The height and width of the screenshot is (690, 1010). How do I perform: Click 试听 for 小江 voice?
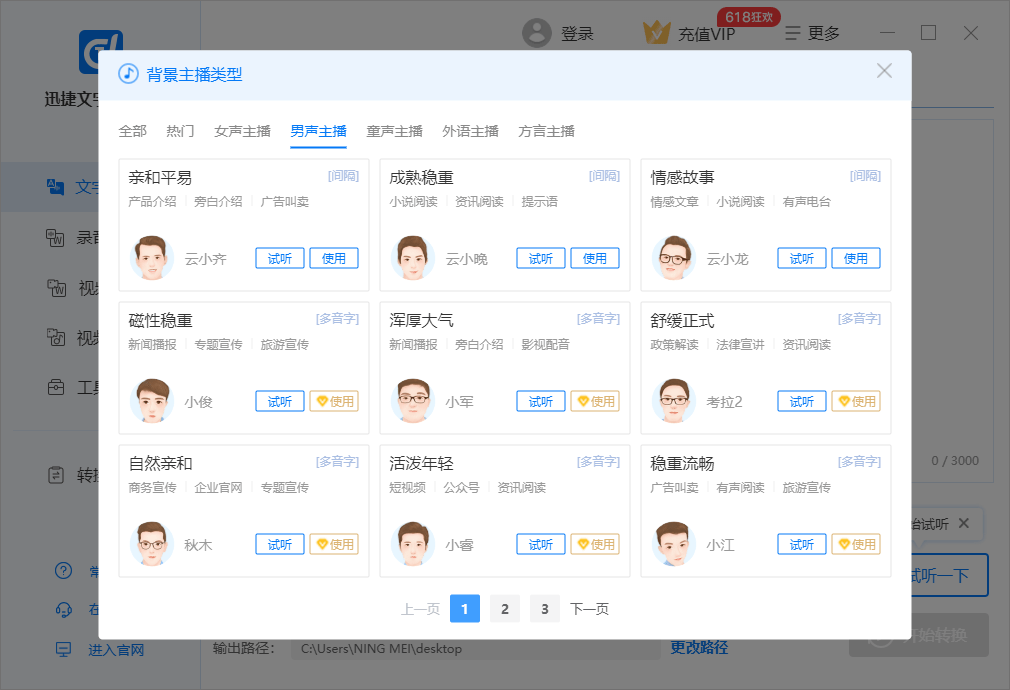click(x=802, y=544)
